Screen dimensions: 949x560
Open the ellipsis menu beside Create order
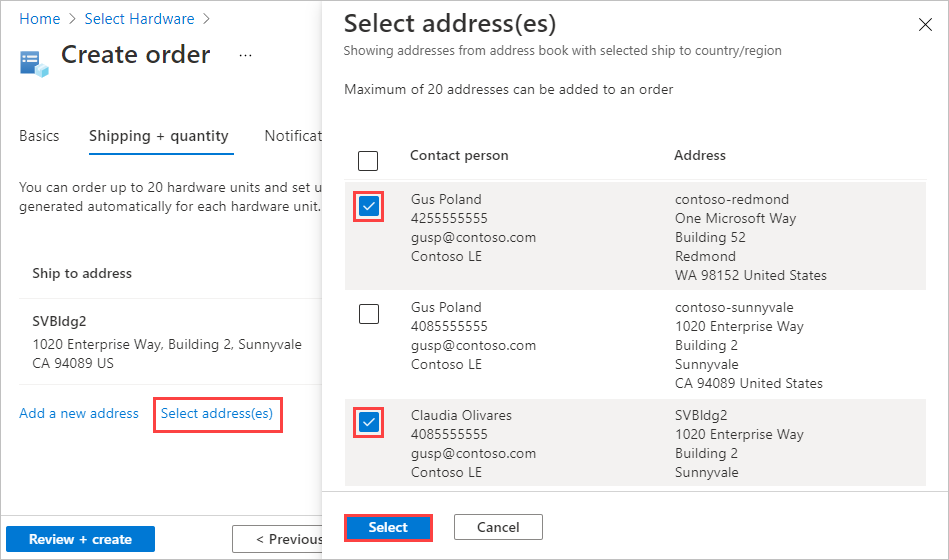(x=245, y=56)
